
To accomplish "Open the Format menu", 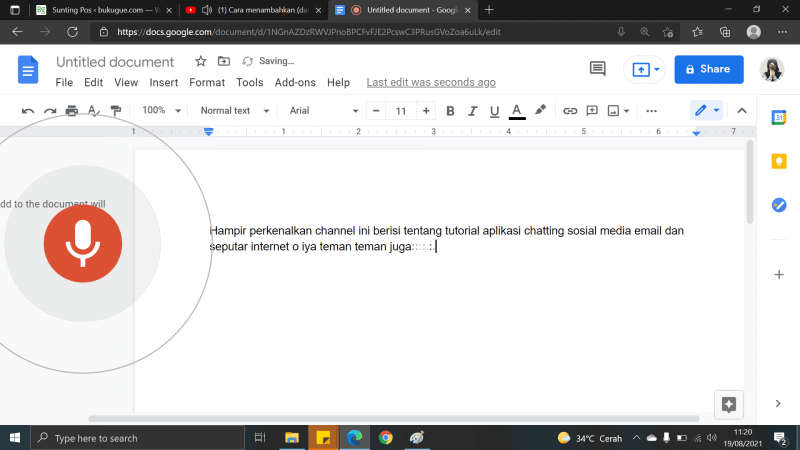I will [207, 83].
